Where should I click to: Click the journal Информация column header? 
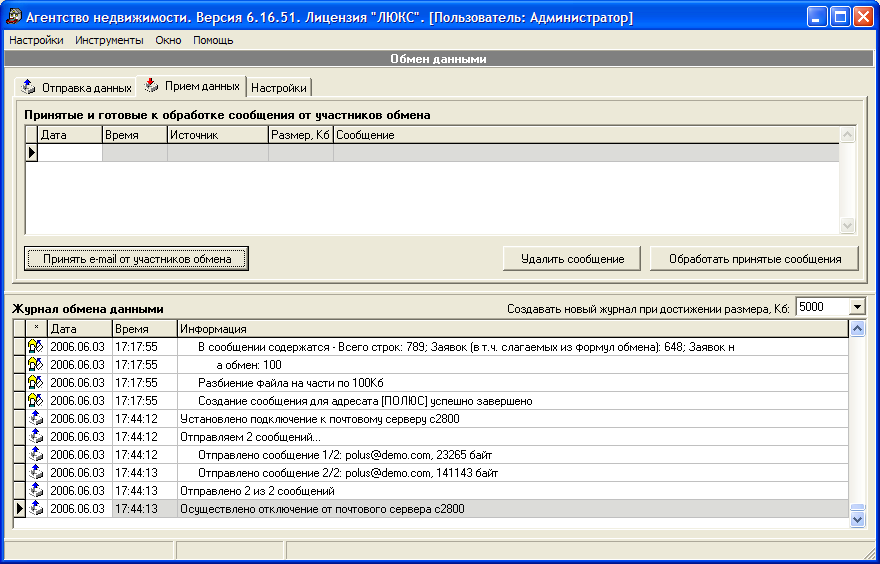pyautogui.click(x=513, y=329)
